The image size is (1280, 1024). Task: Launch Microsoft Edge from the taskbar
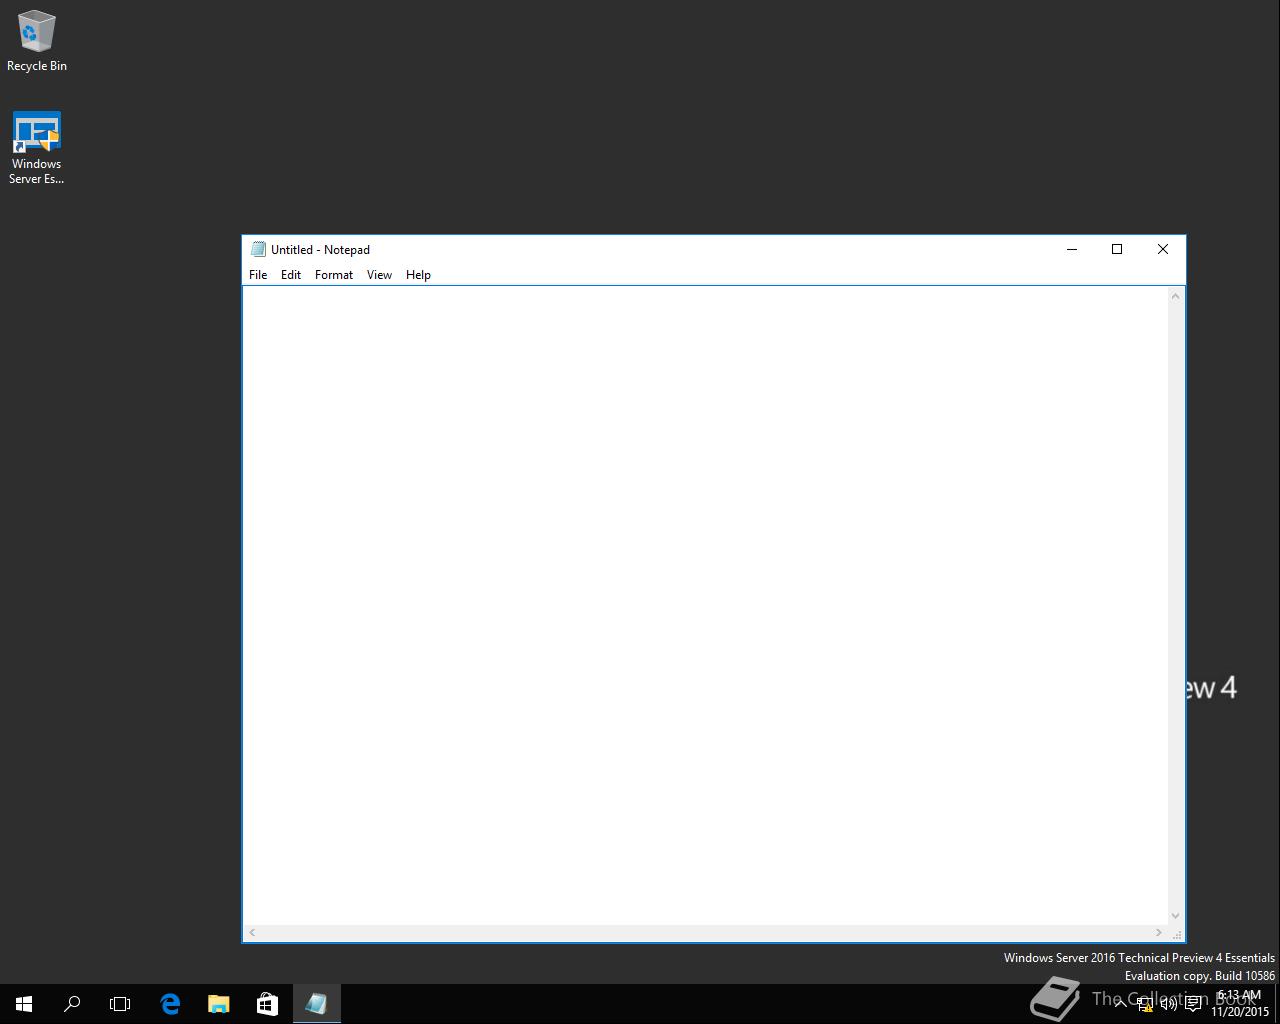tap(170, 1004)
